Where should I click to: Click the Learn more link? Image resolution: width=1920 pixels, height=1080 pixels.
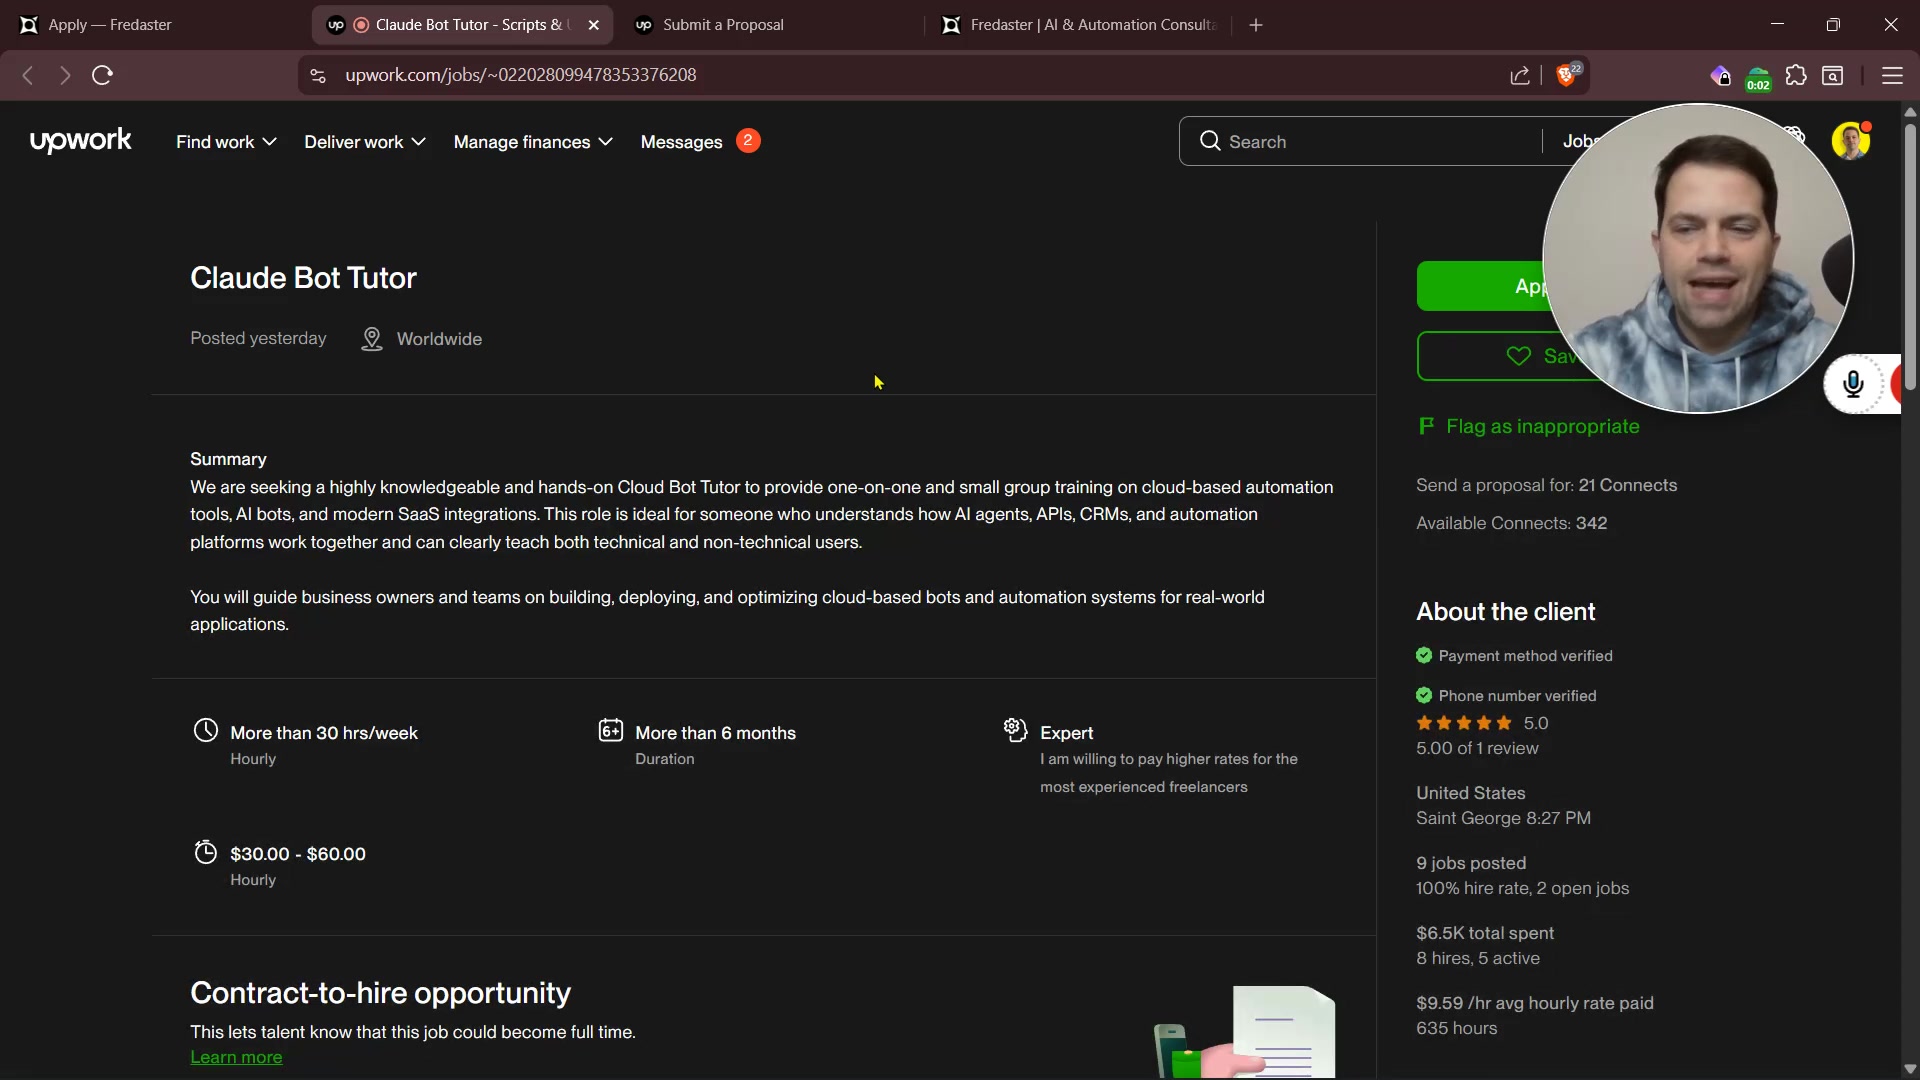tap(236, 1057)
